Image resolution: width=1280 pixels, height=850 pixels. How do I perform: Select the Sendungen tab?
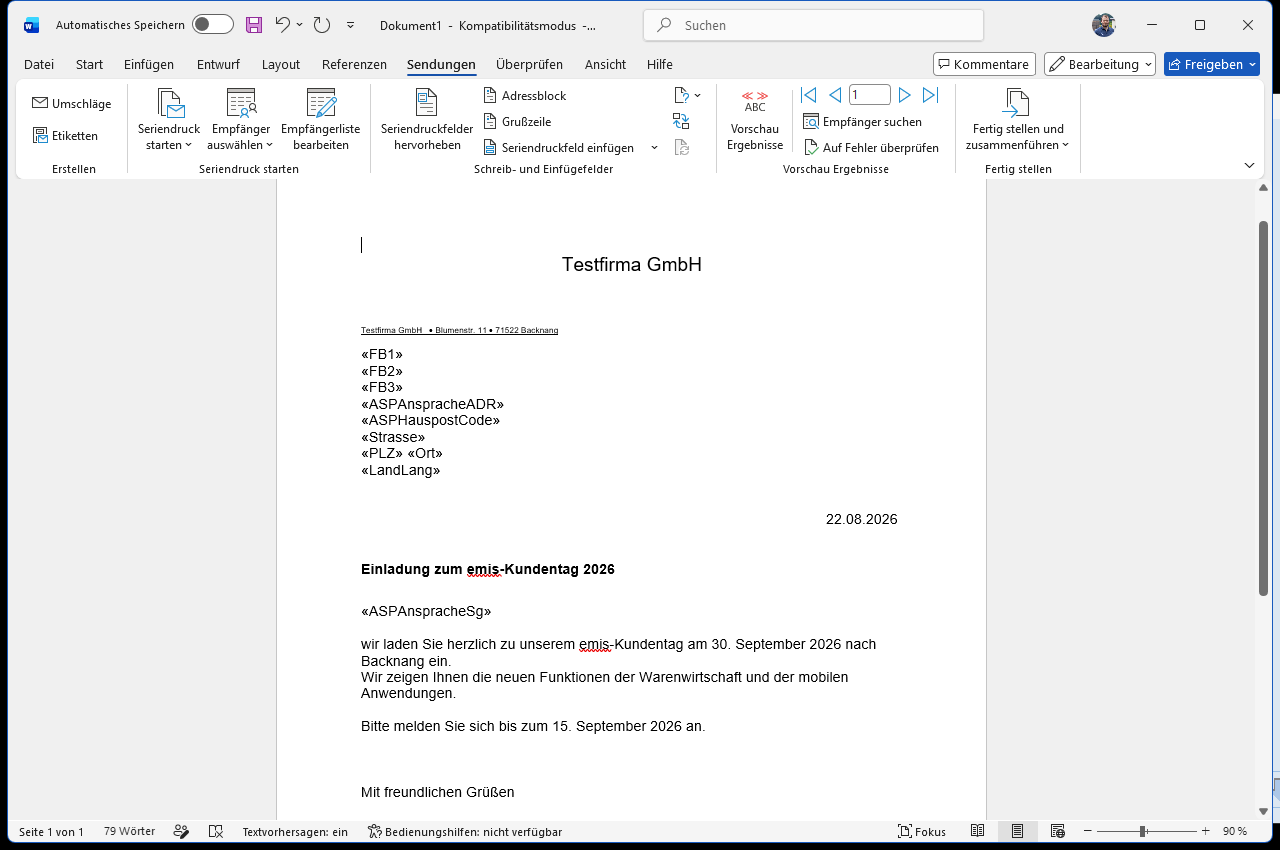point(441,64)
